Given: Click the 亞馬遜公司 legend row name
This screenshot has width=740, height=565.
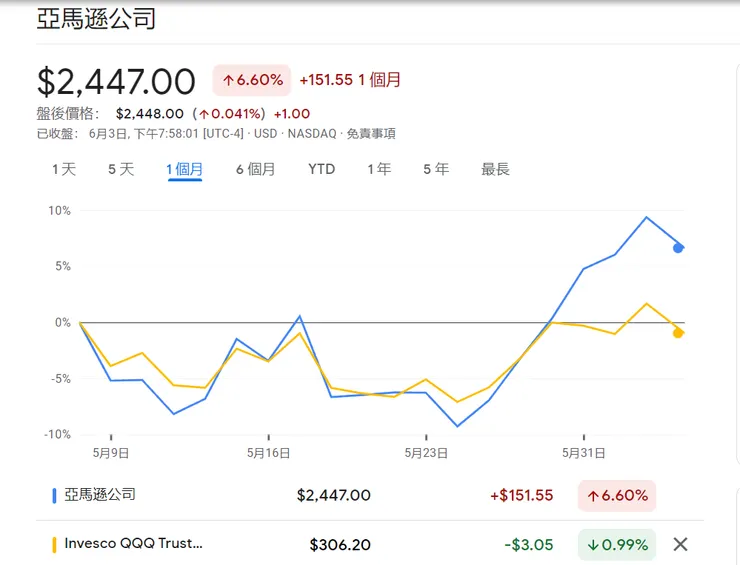Looking at the screenshot, I should 100,495.
